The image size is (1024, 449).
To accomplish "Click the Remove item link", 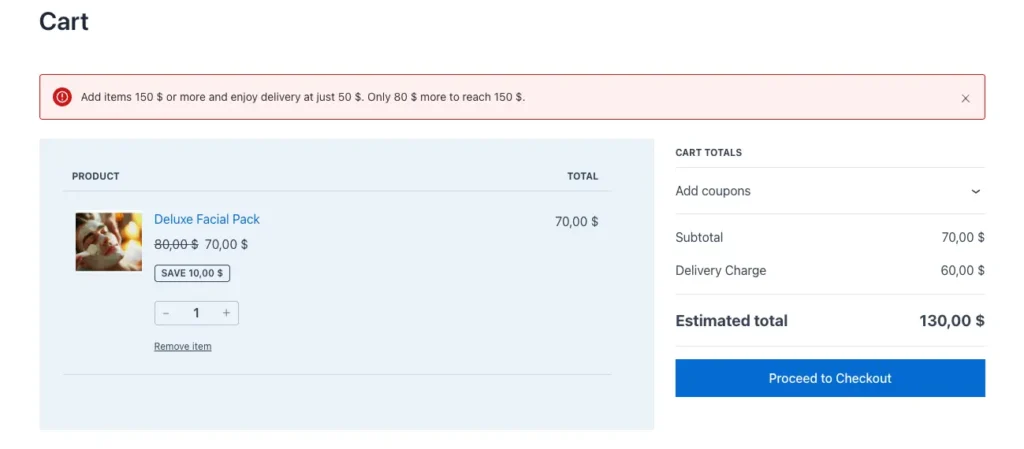I will click(182, 347).
